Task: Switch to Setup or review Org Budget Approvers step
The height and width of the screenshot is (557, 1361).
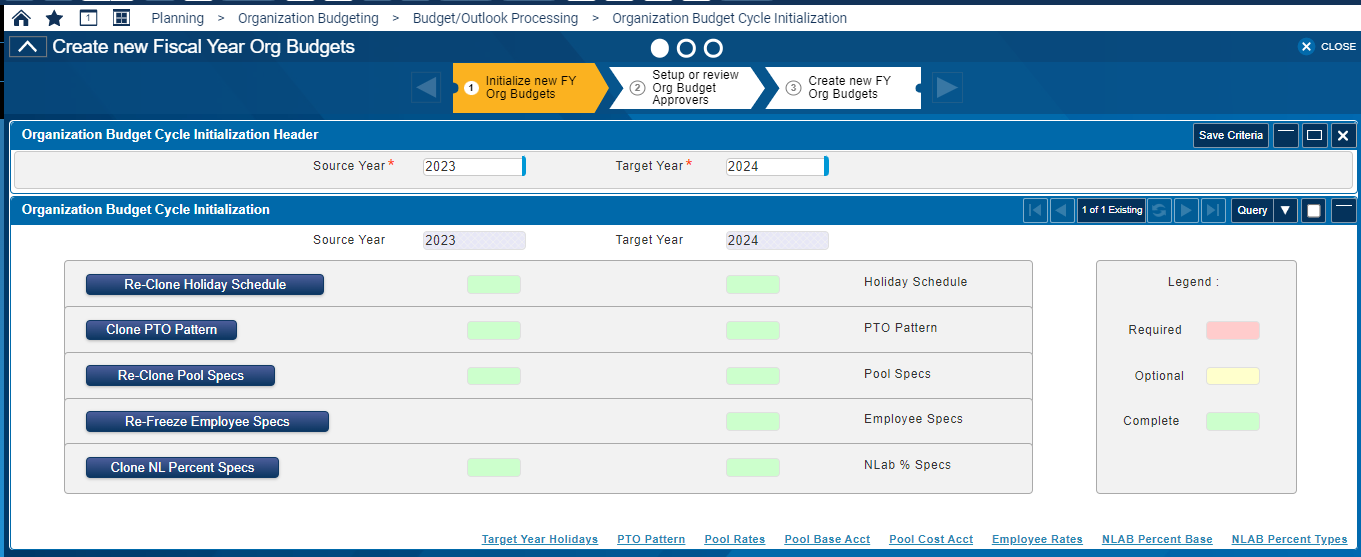Action: 688,88
